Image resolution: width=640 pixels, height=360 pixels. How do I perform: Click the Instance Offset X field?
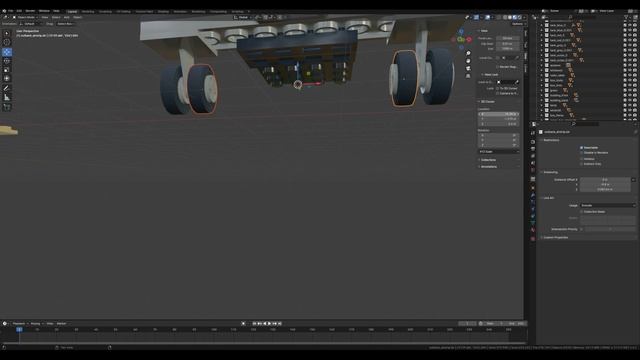pos(605,180)
